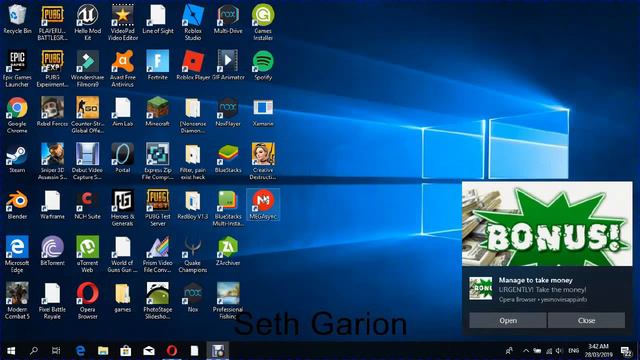
Task: Launch Portal desktop shortcut
Action: 122,158
